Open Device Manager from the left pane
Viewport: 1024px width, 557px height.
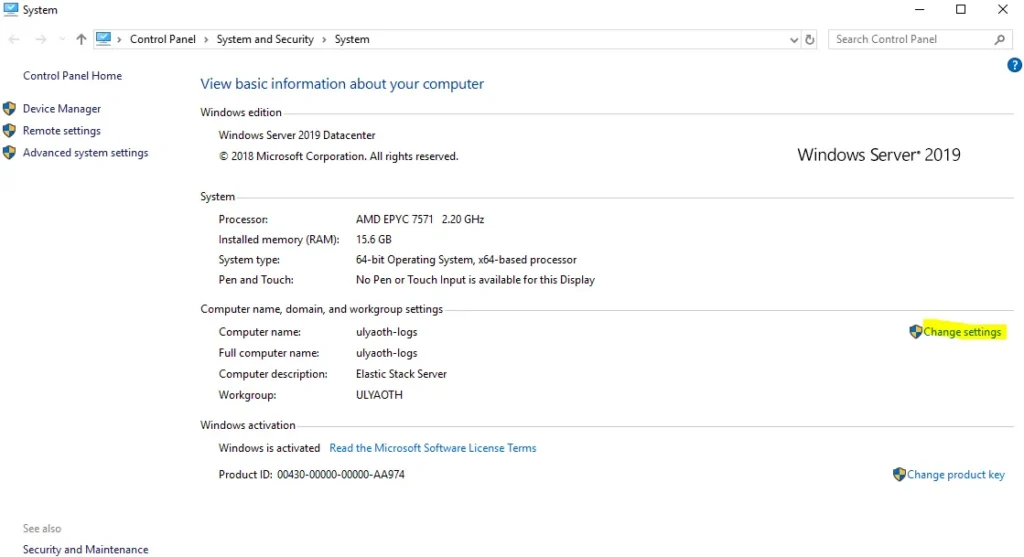[62, 109]
